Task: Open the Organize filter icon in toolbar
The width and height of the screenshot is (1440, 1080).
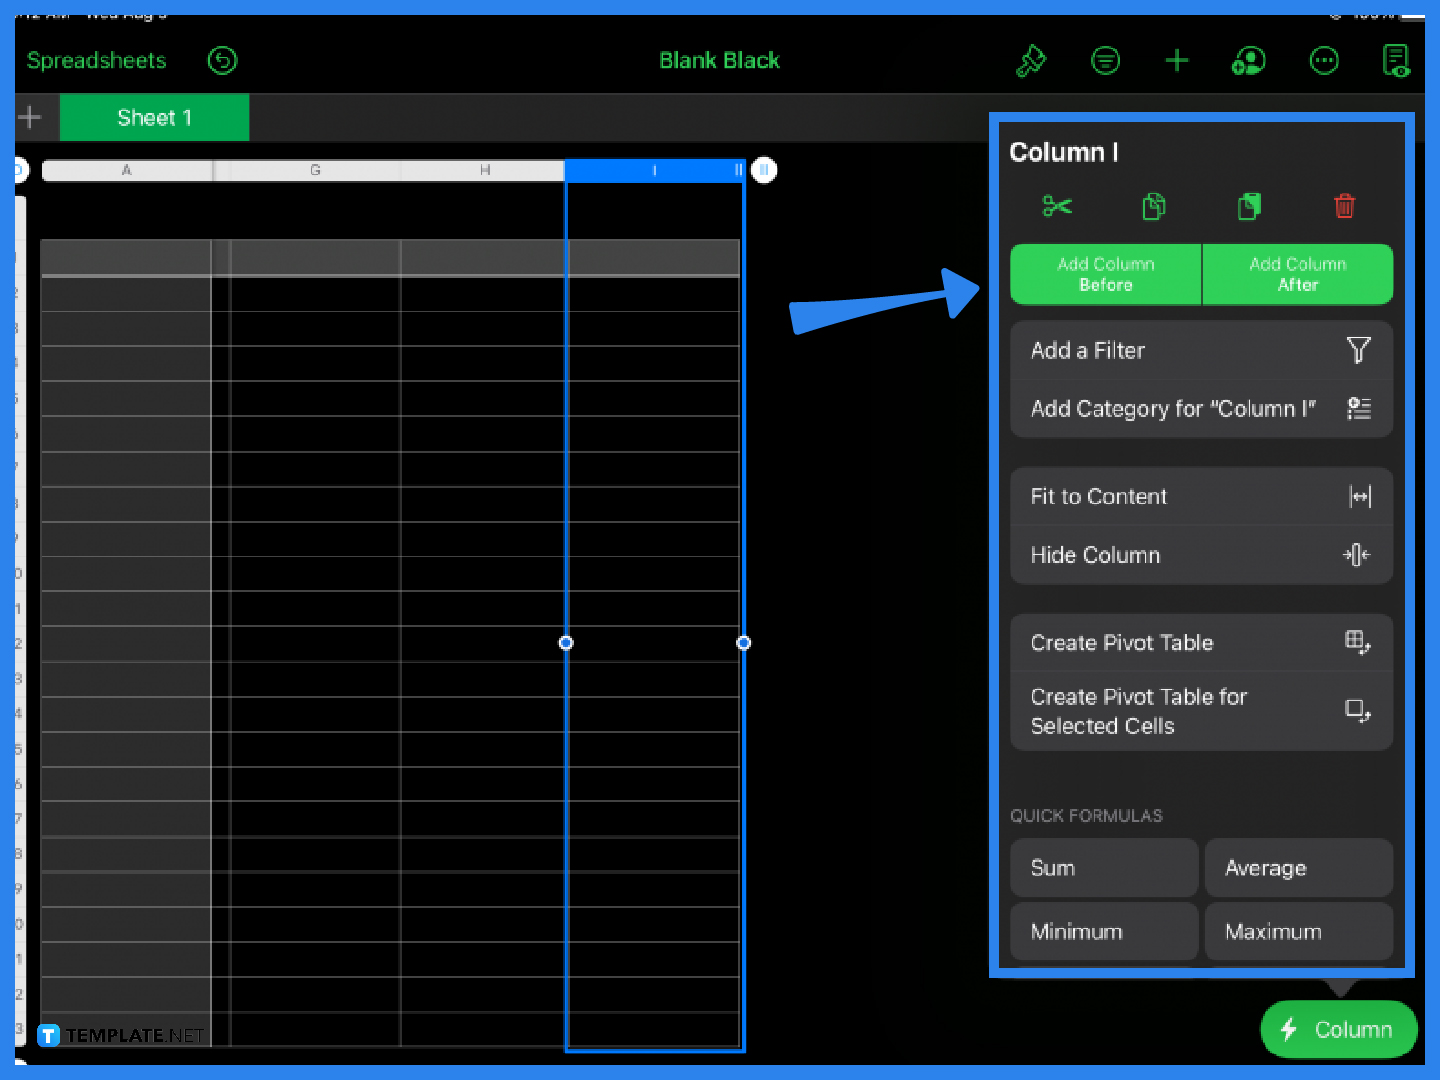Action: coord(1105,61)
